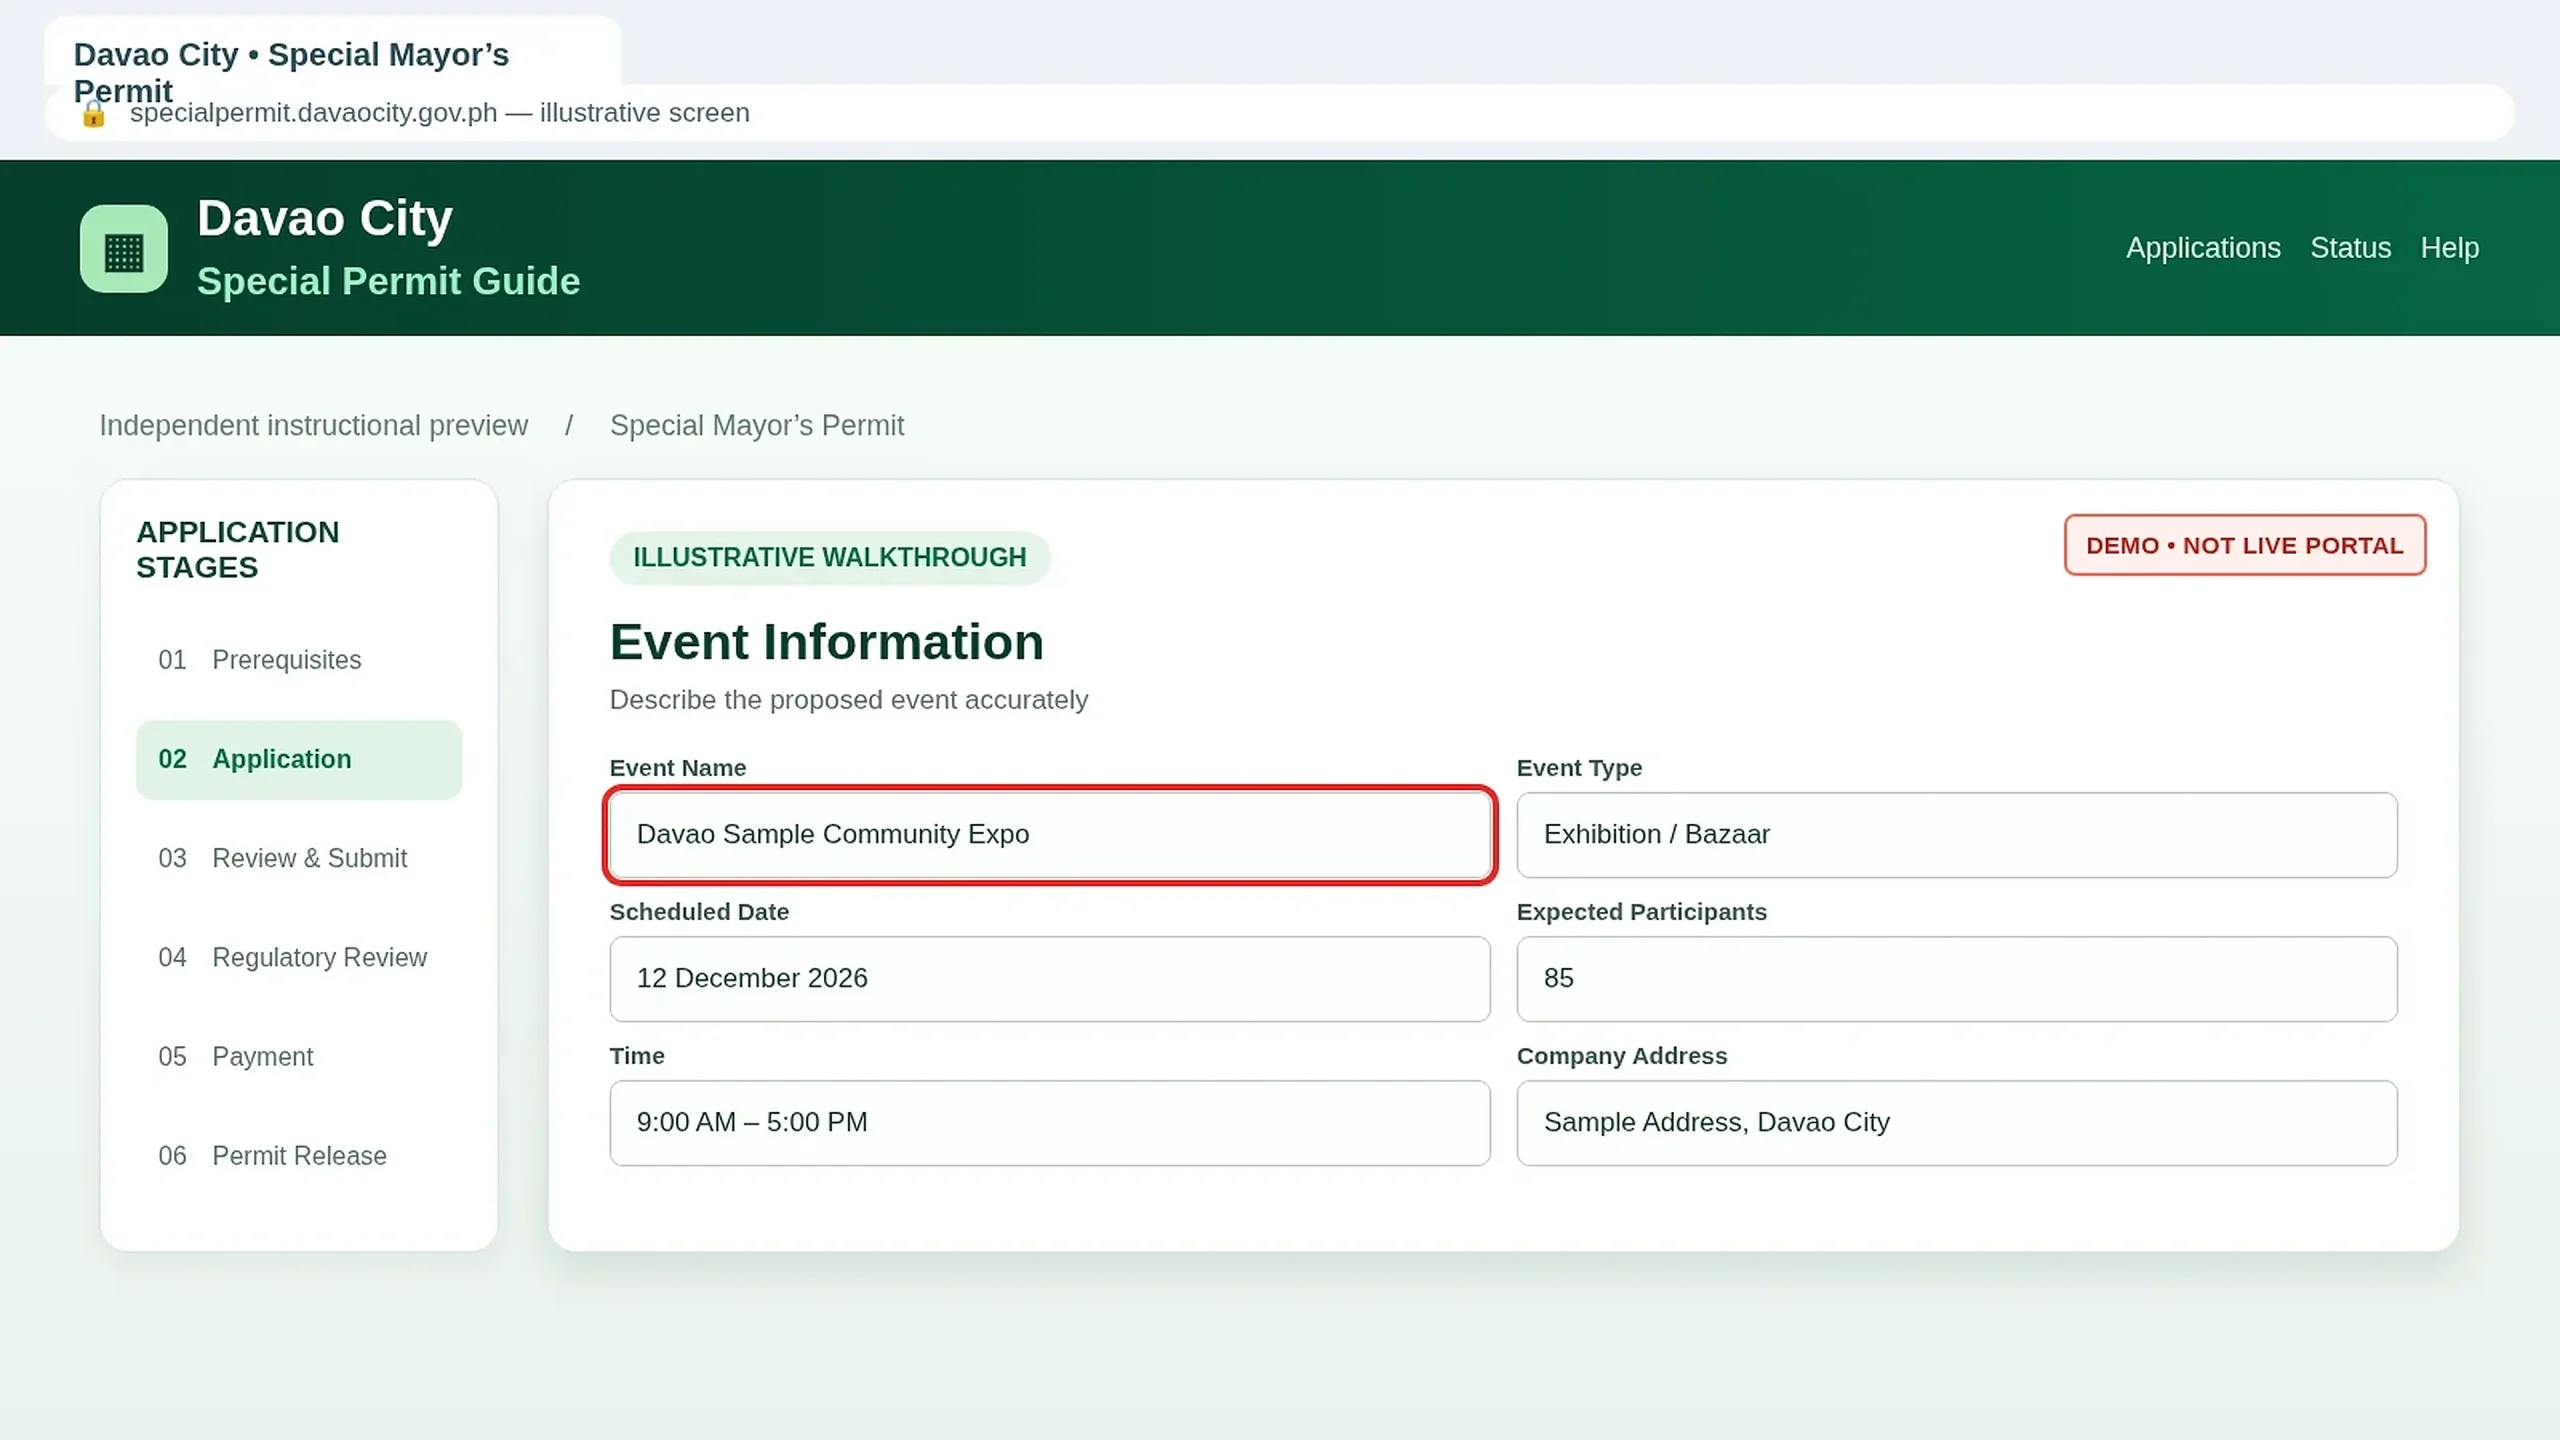Go to stage 01 Prerequisites

click(299, 660)
